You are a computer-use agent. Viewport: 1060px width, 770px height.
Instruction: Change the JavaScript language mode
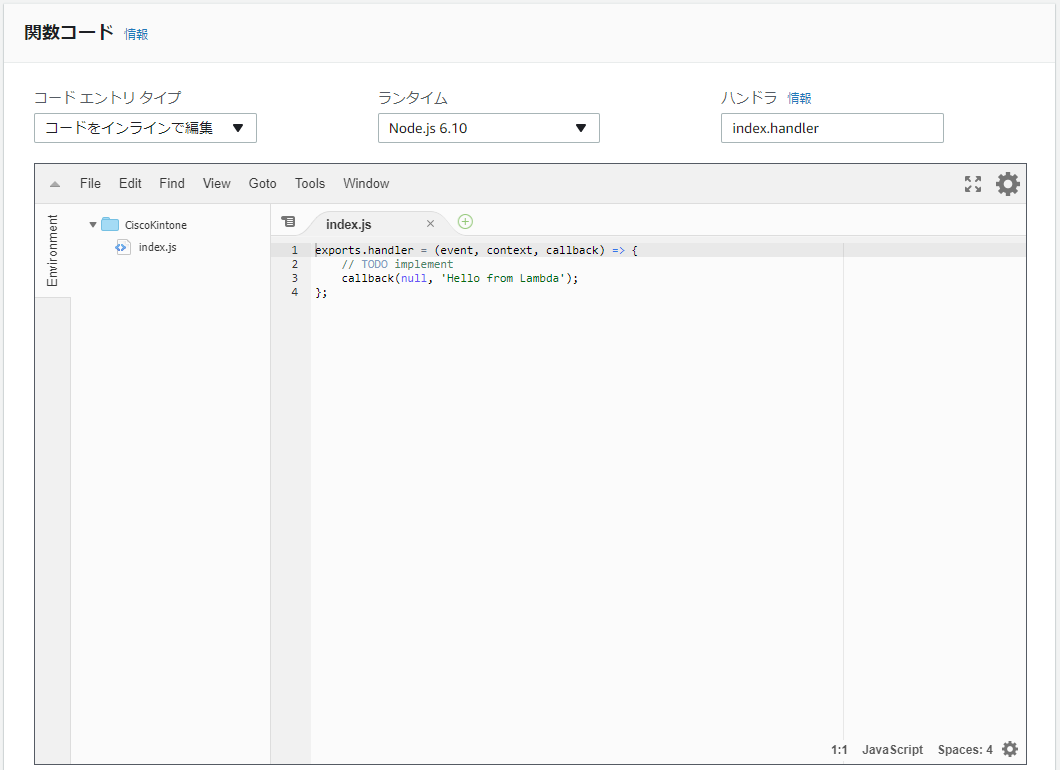[892, 750]
